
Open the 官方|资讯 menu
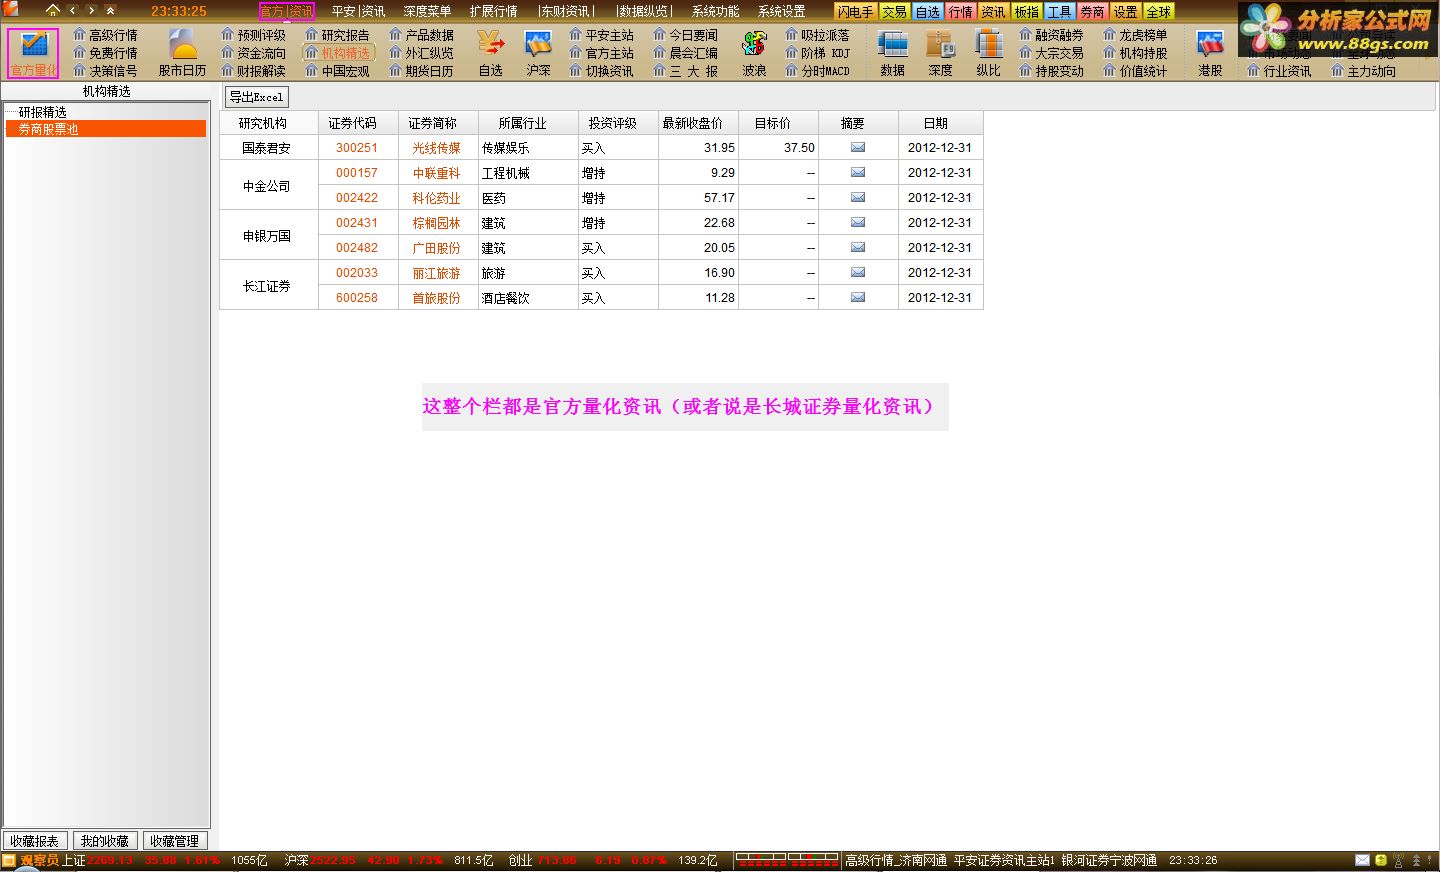(287, 11)
